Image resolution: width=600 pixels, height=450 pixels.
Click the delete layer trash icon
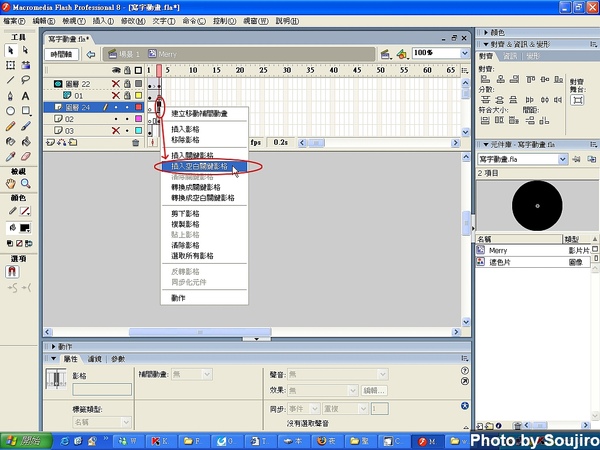coord(136,143)
